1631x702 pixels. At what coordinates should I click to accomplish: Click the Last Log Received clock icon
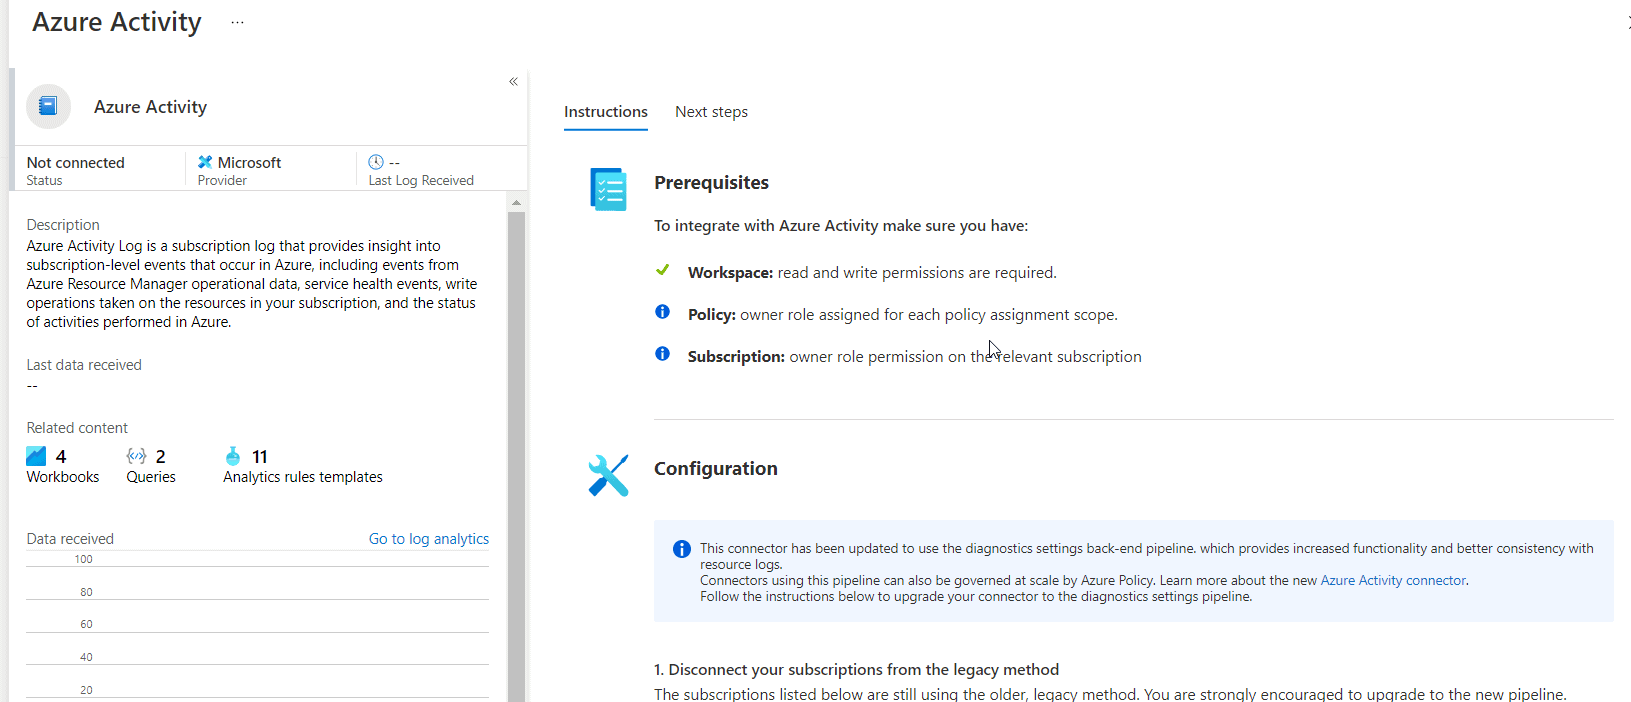point(376,162)
